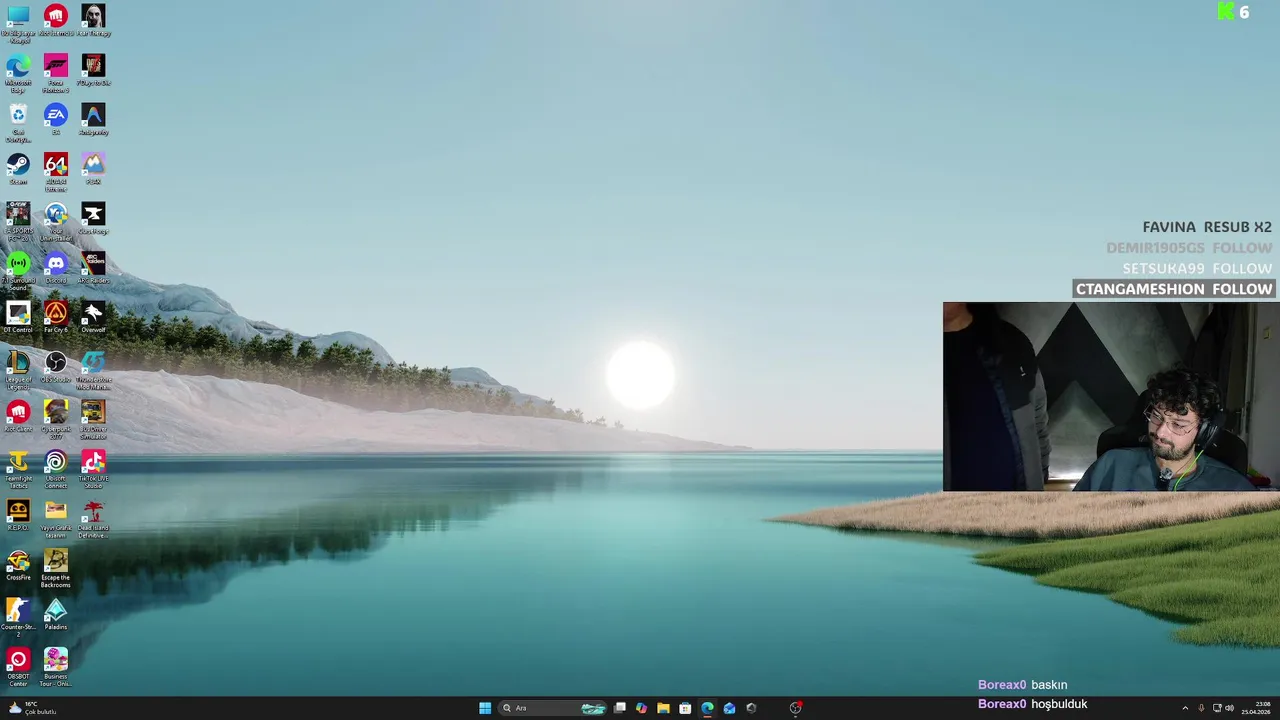Open the Fear Therapy desktop shortcut

point(93,19)
